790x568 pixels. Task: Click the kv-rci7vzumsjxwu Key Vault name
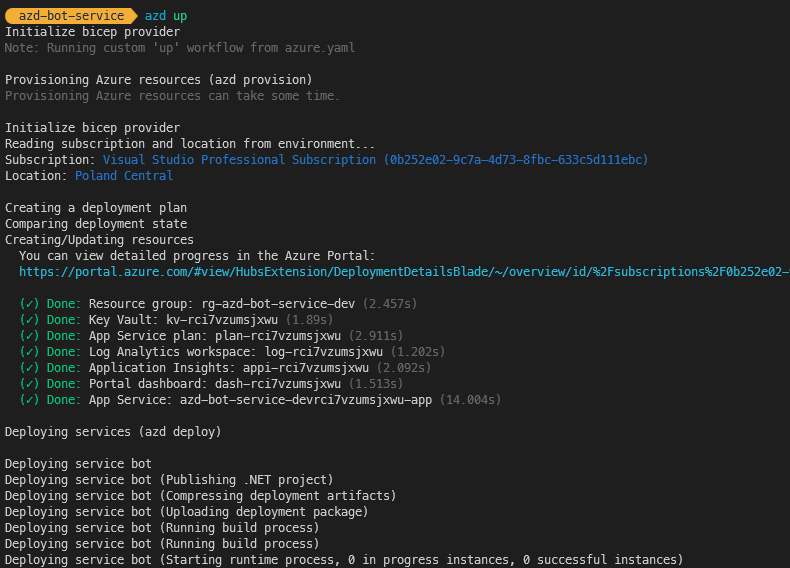coord(222,320)
